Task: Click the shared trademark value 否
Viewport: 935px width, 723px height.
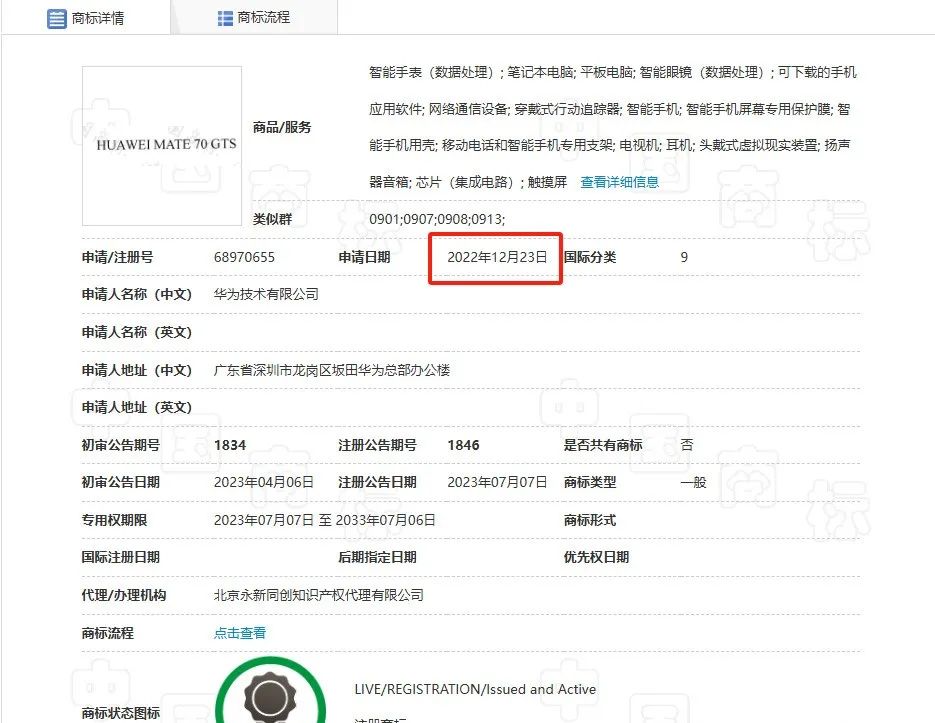Action: point(687,444)
